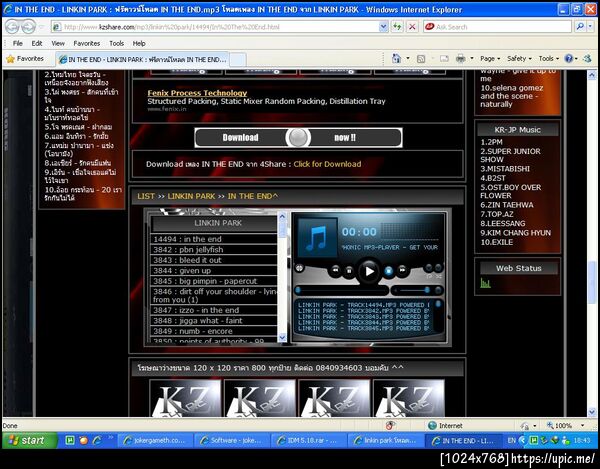Viewport: 600px width, 469px height.
Task: Click the song list scroll down arrow
Action: [x=282, y=337]
